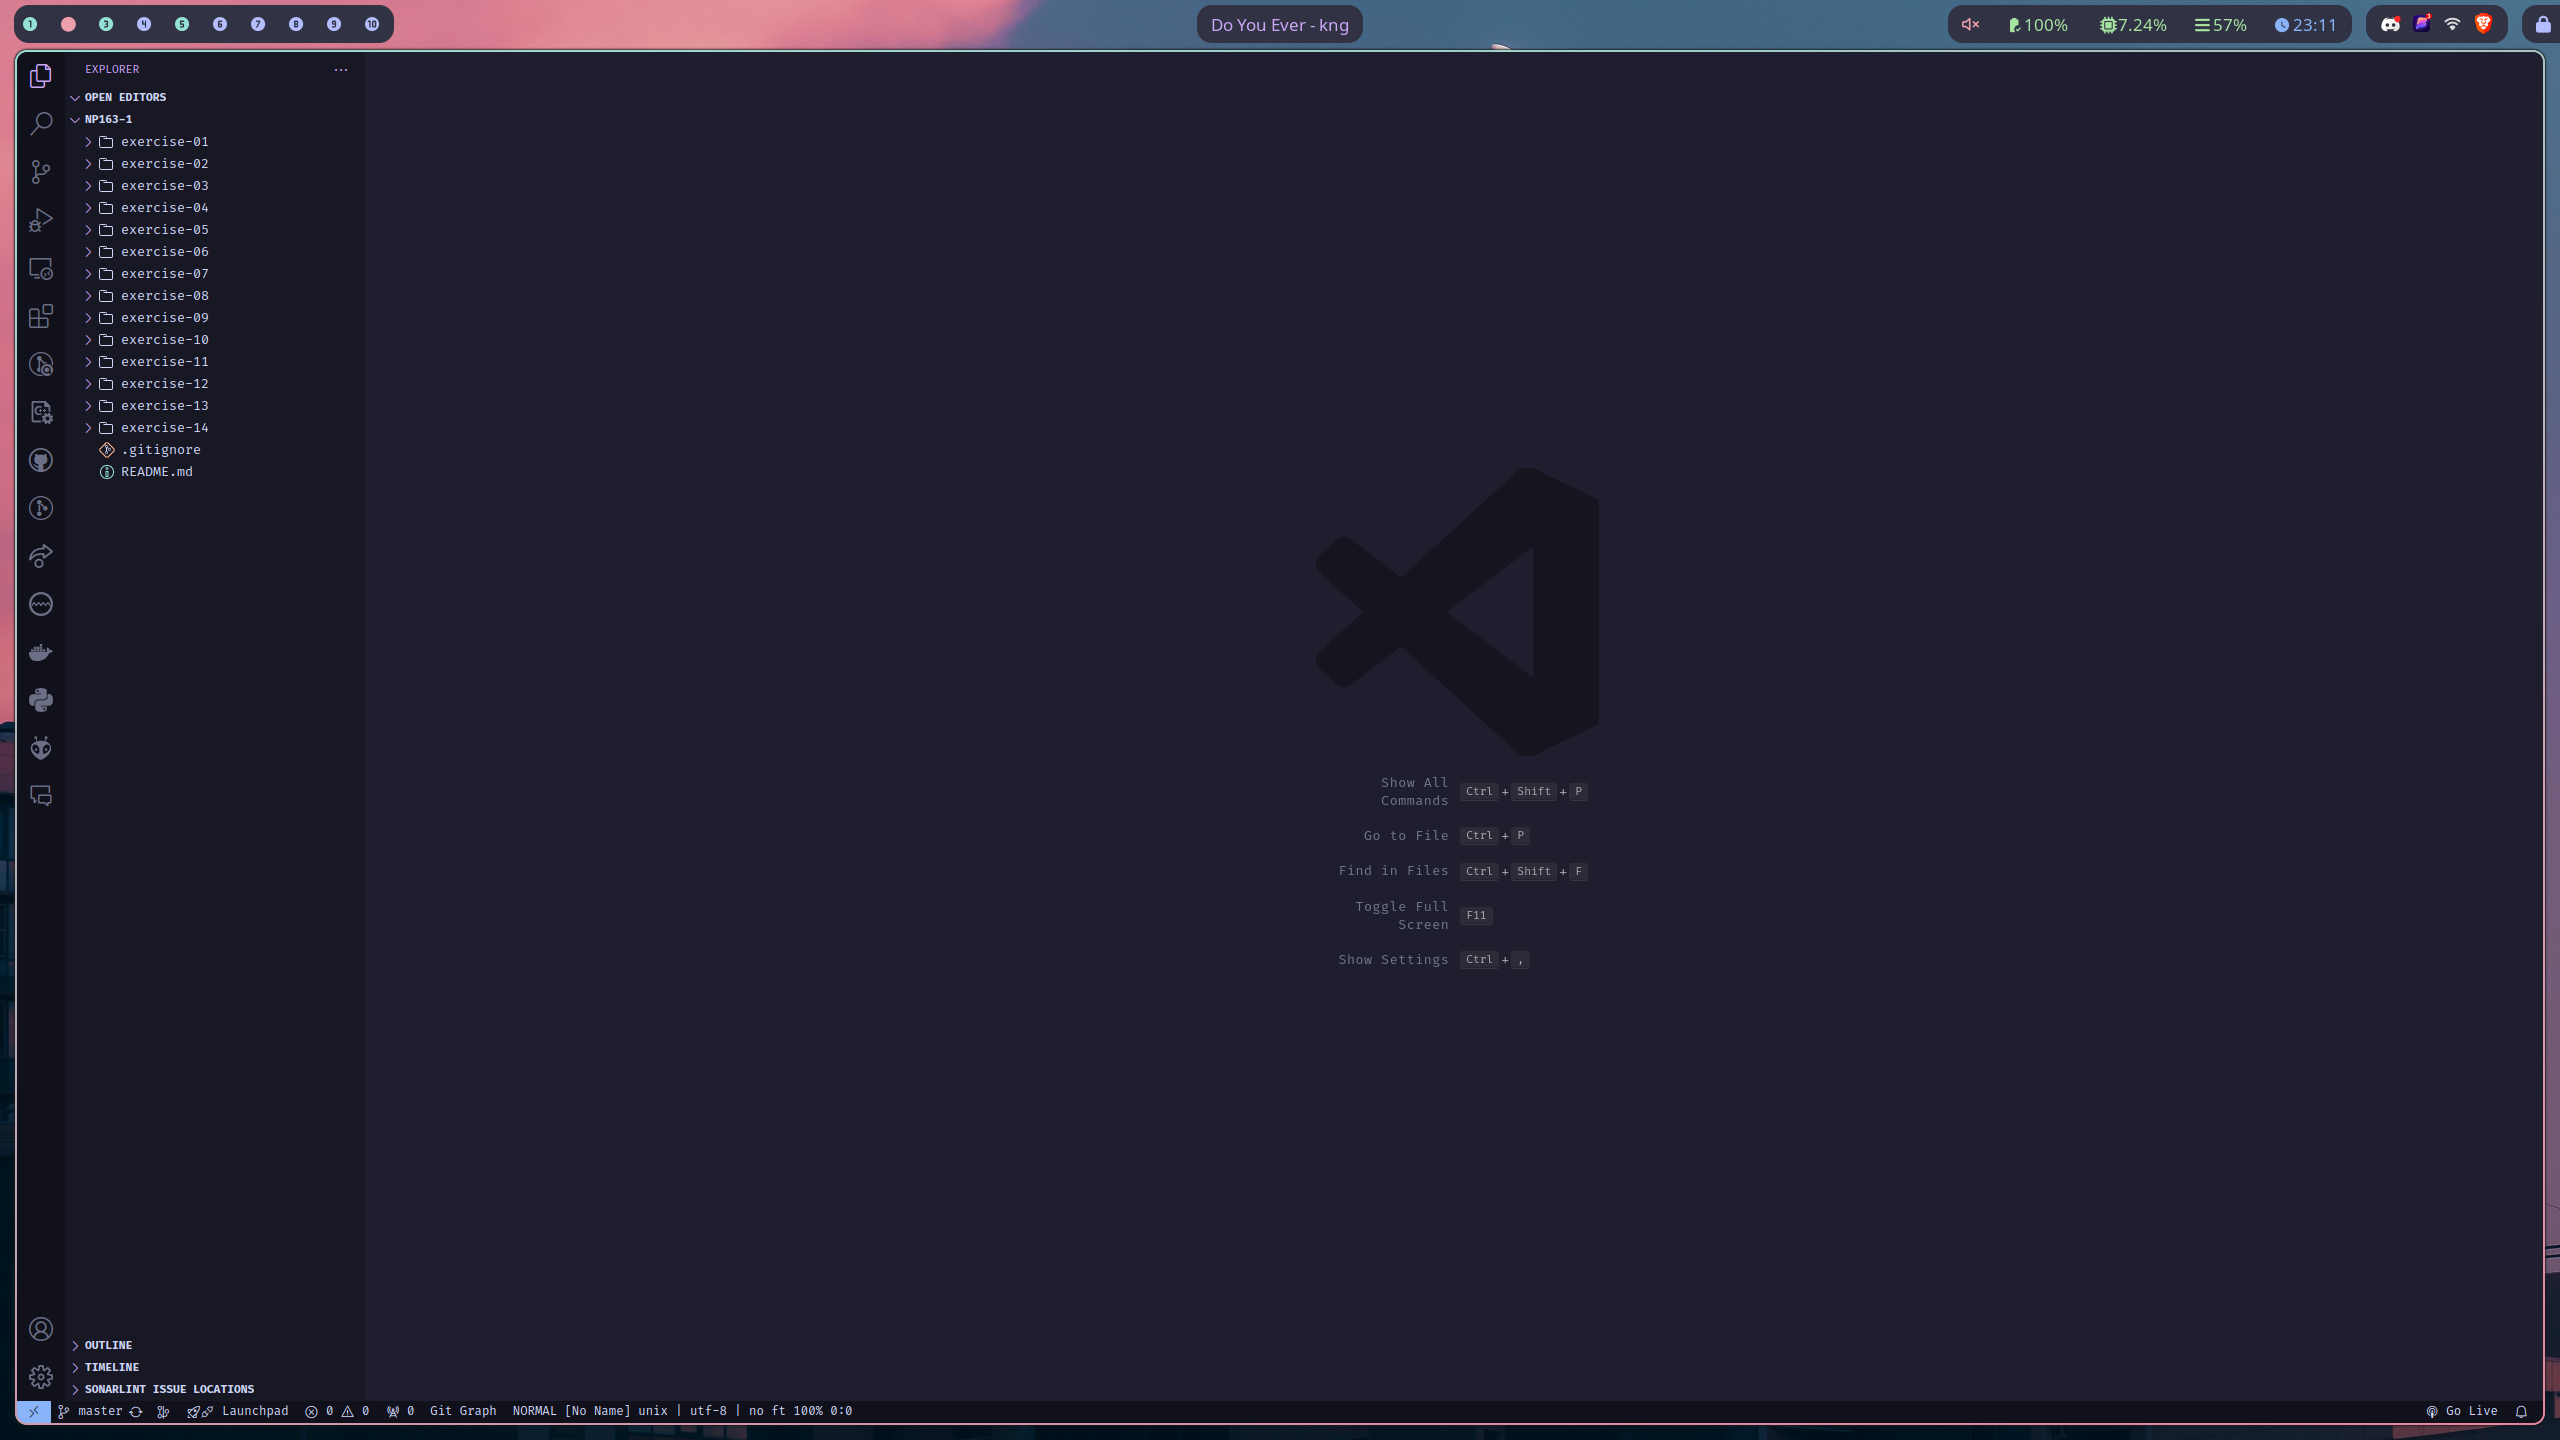This screenshot has width=2560, height=1440.
Task: Expand the exercise-01 folder
Action: pos(215,141)
